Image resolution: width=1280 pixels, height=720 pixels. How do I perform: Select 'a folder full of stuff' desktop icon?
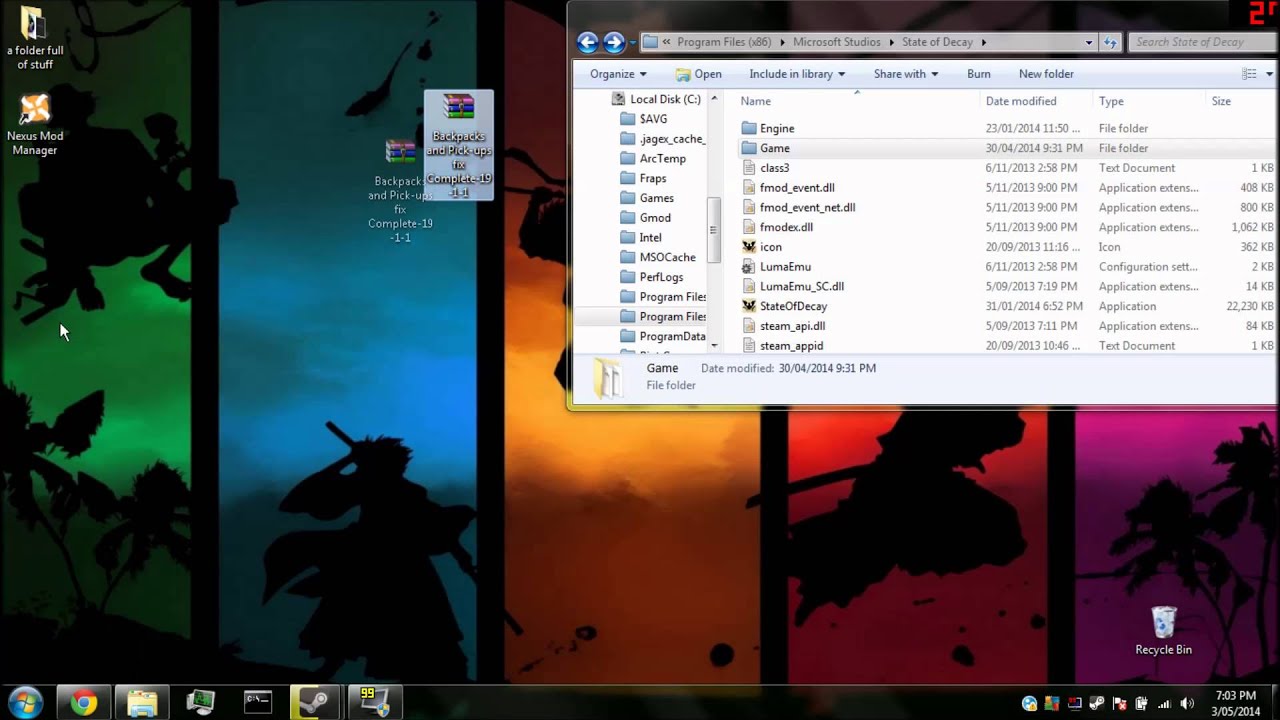35,39
